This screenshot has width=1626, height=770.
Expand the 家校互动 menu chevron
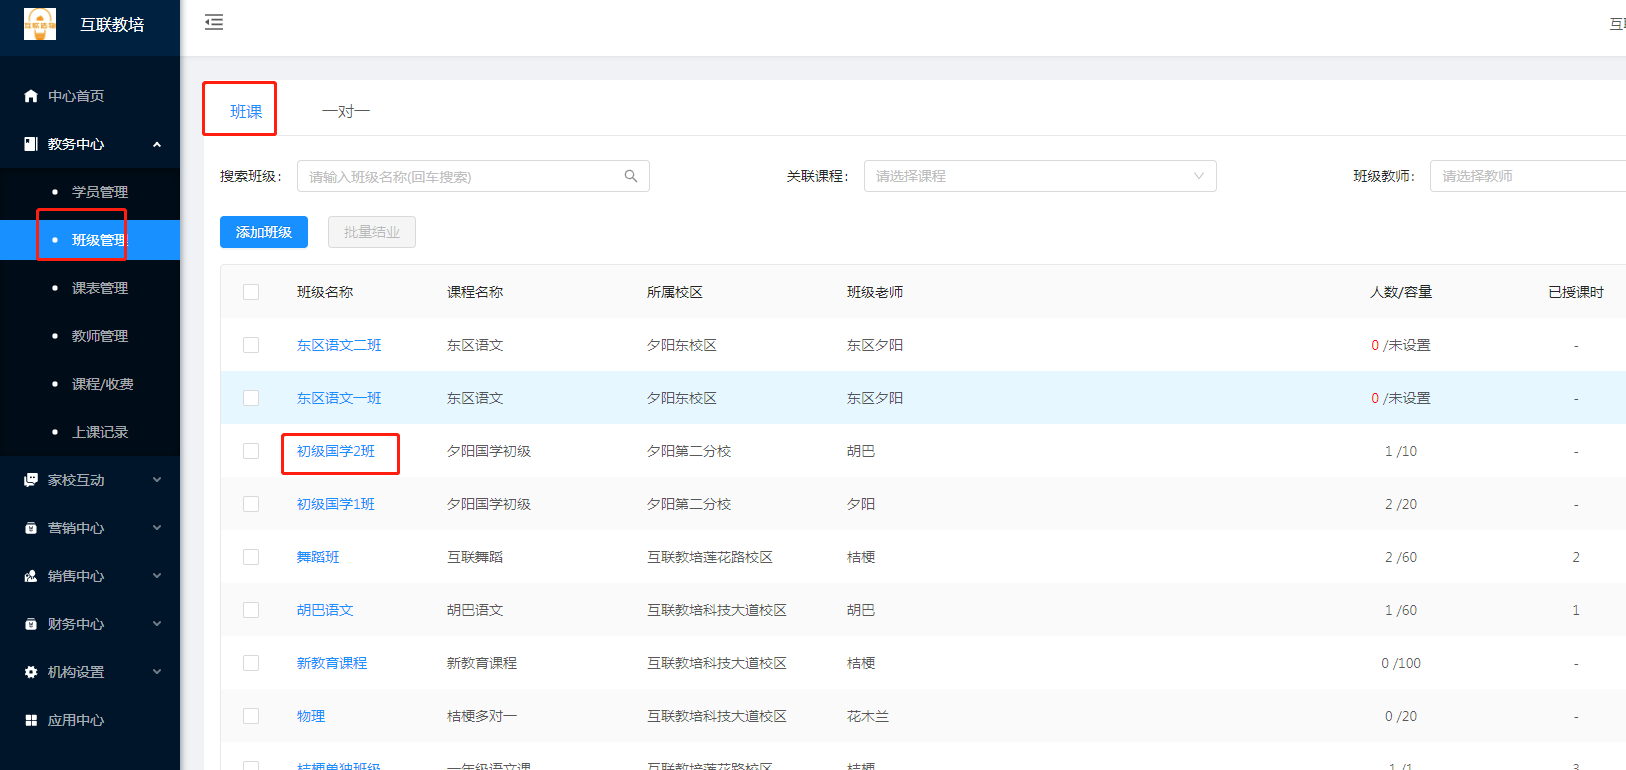[157, 480]
